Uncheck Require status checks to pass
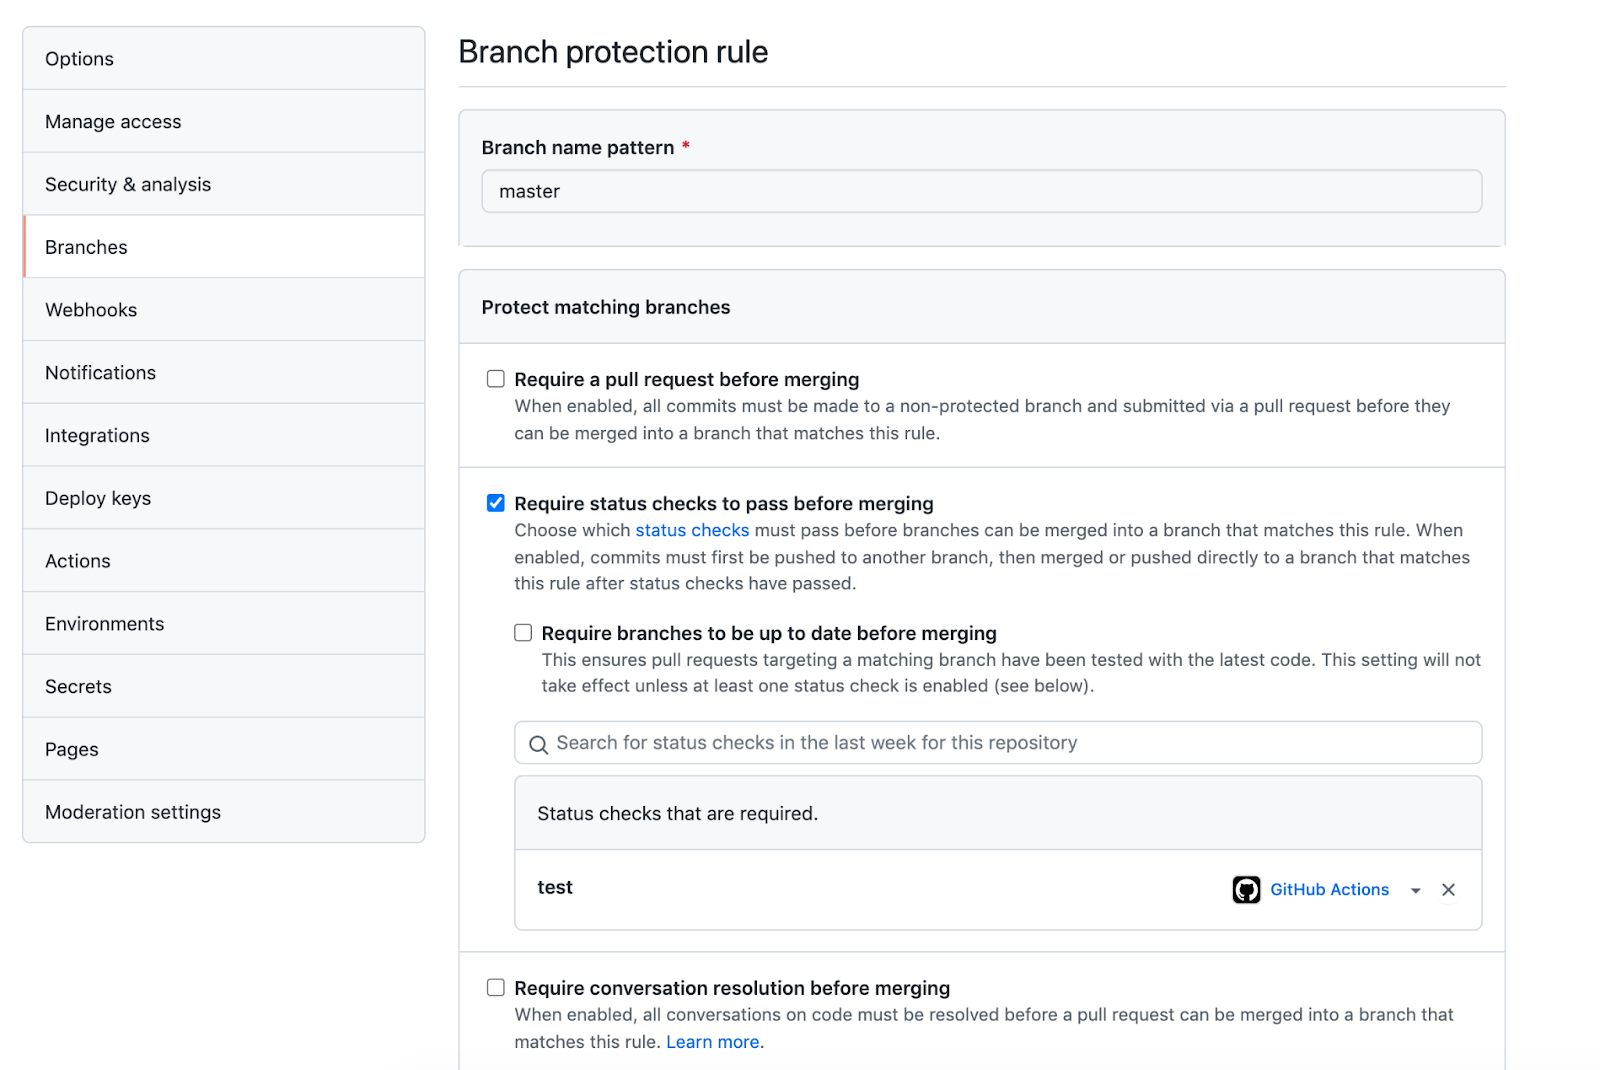Screen dimensions: 1600x1070 point(496,503)
